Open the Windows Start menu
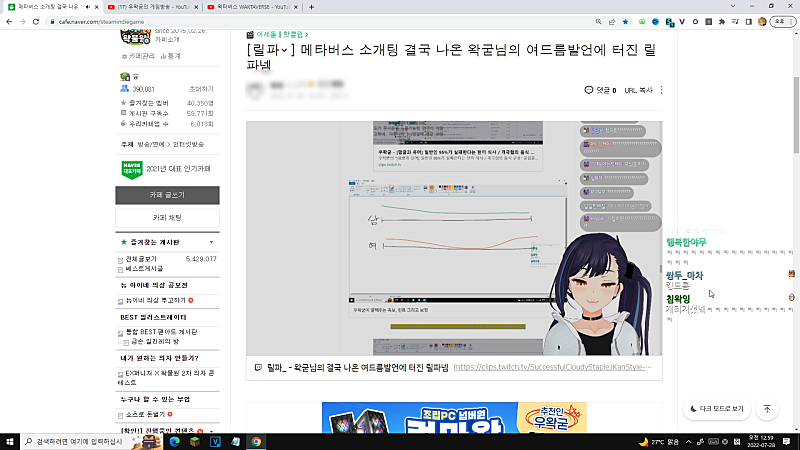Screen dimensions: 800x450 pyautogui.click(x=10, y=441)
